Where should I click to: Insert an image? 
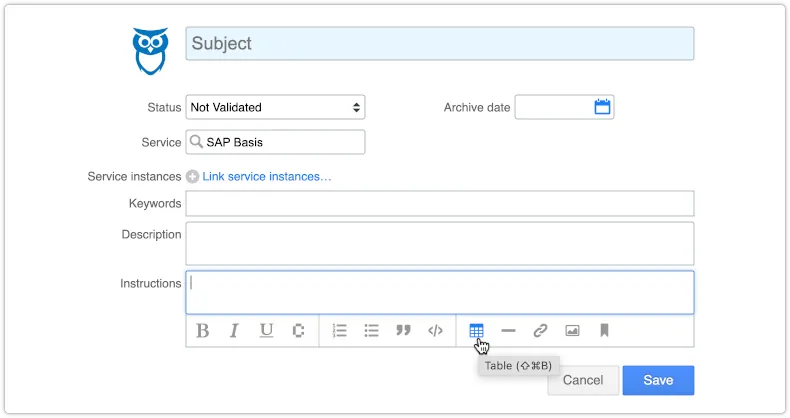tap(572, 331)
